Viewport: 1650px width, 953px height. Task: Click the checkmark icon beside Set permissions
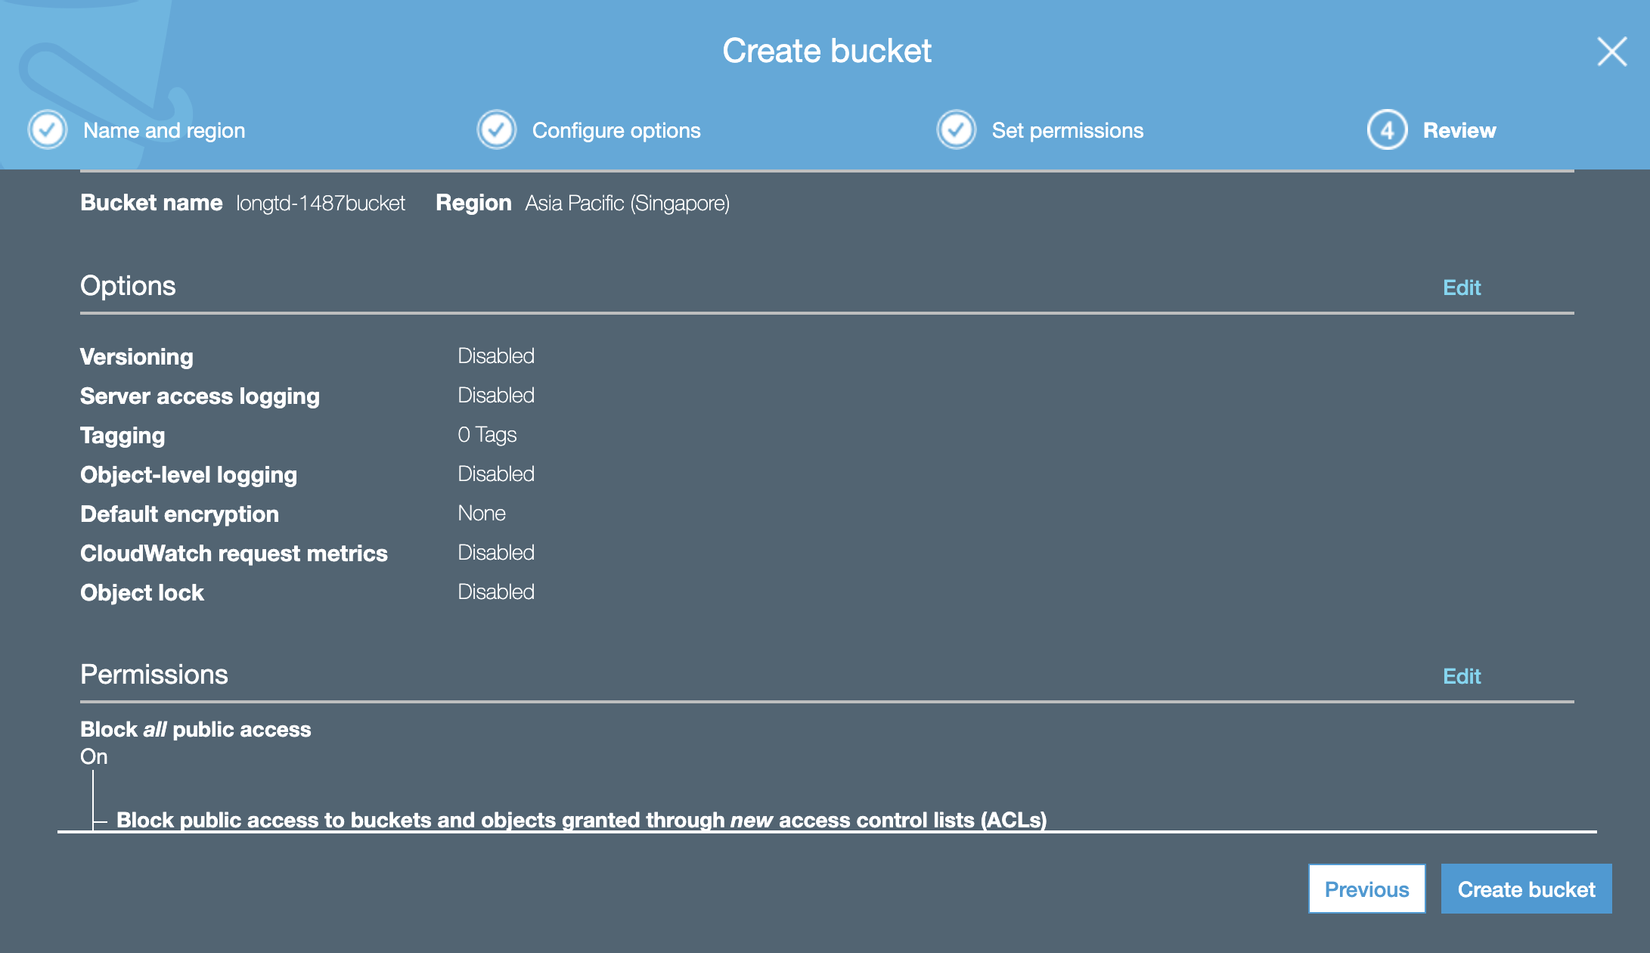956,130
